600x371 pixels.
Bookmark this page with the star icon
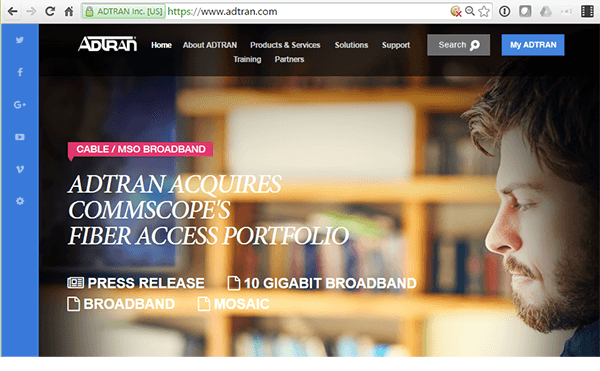pos(484,11)
